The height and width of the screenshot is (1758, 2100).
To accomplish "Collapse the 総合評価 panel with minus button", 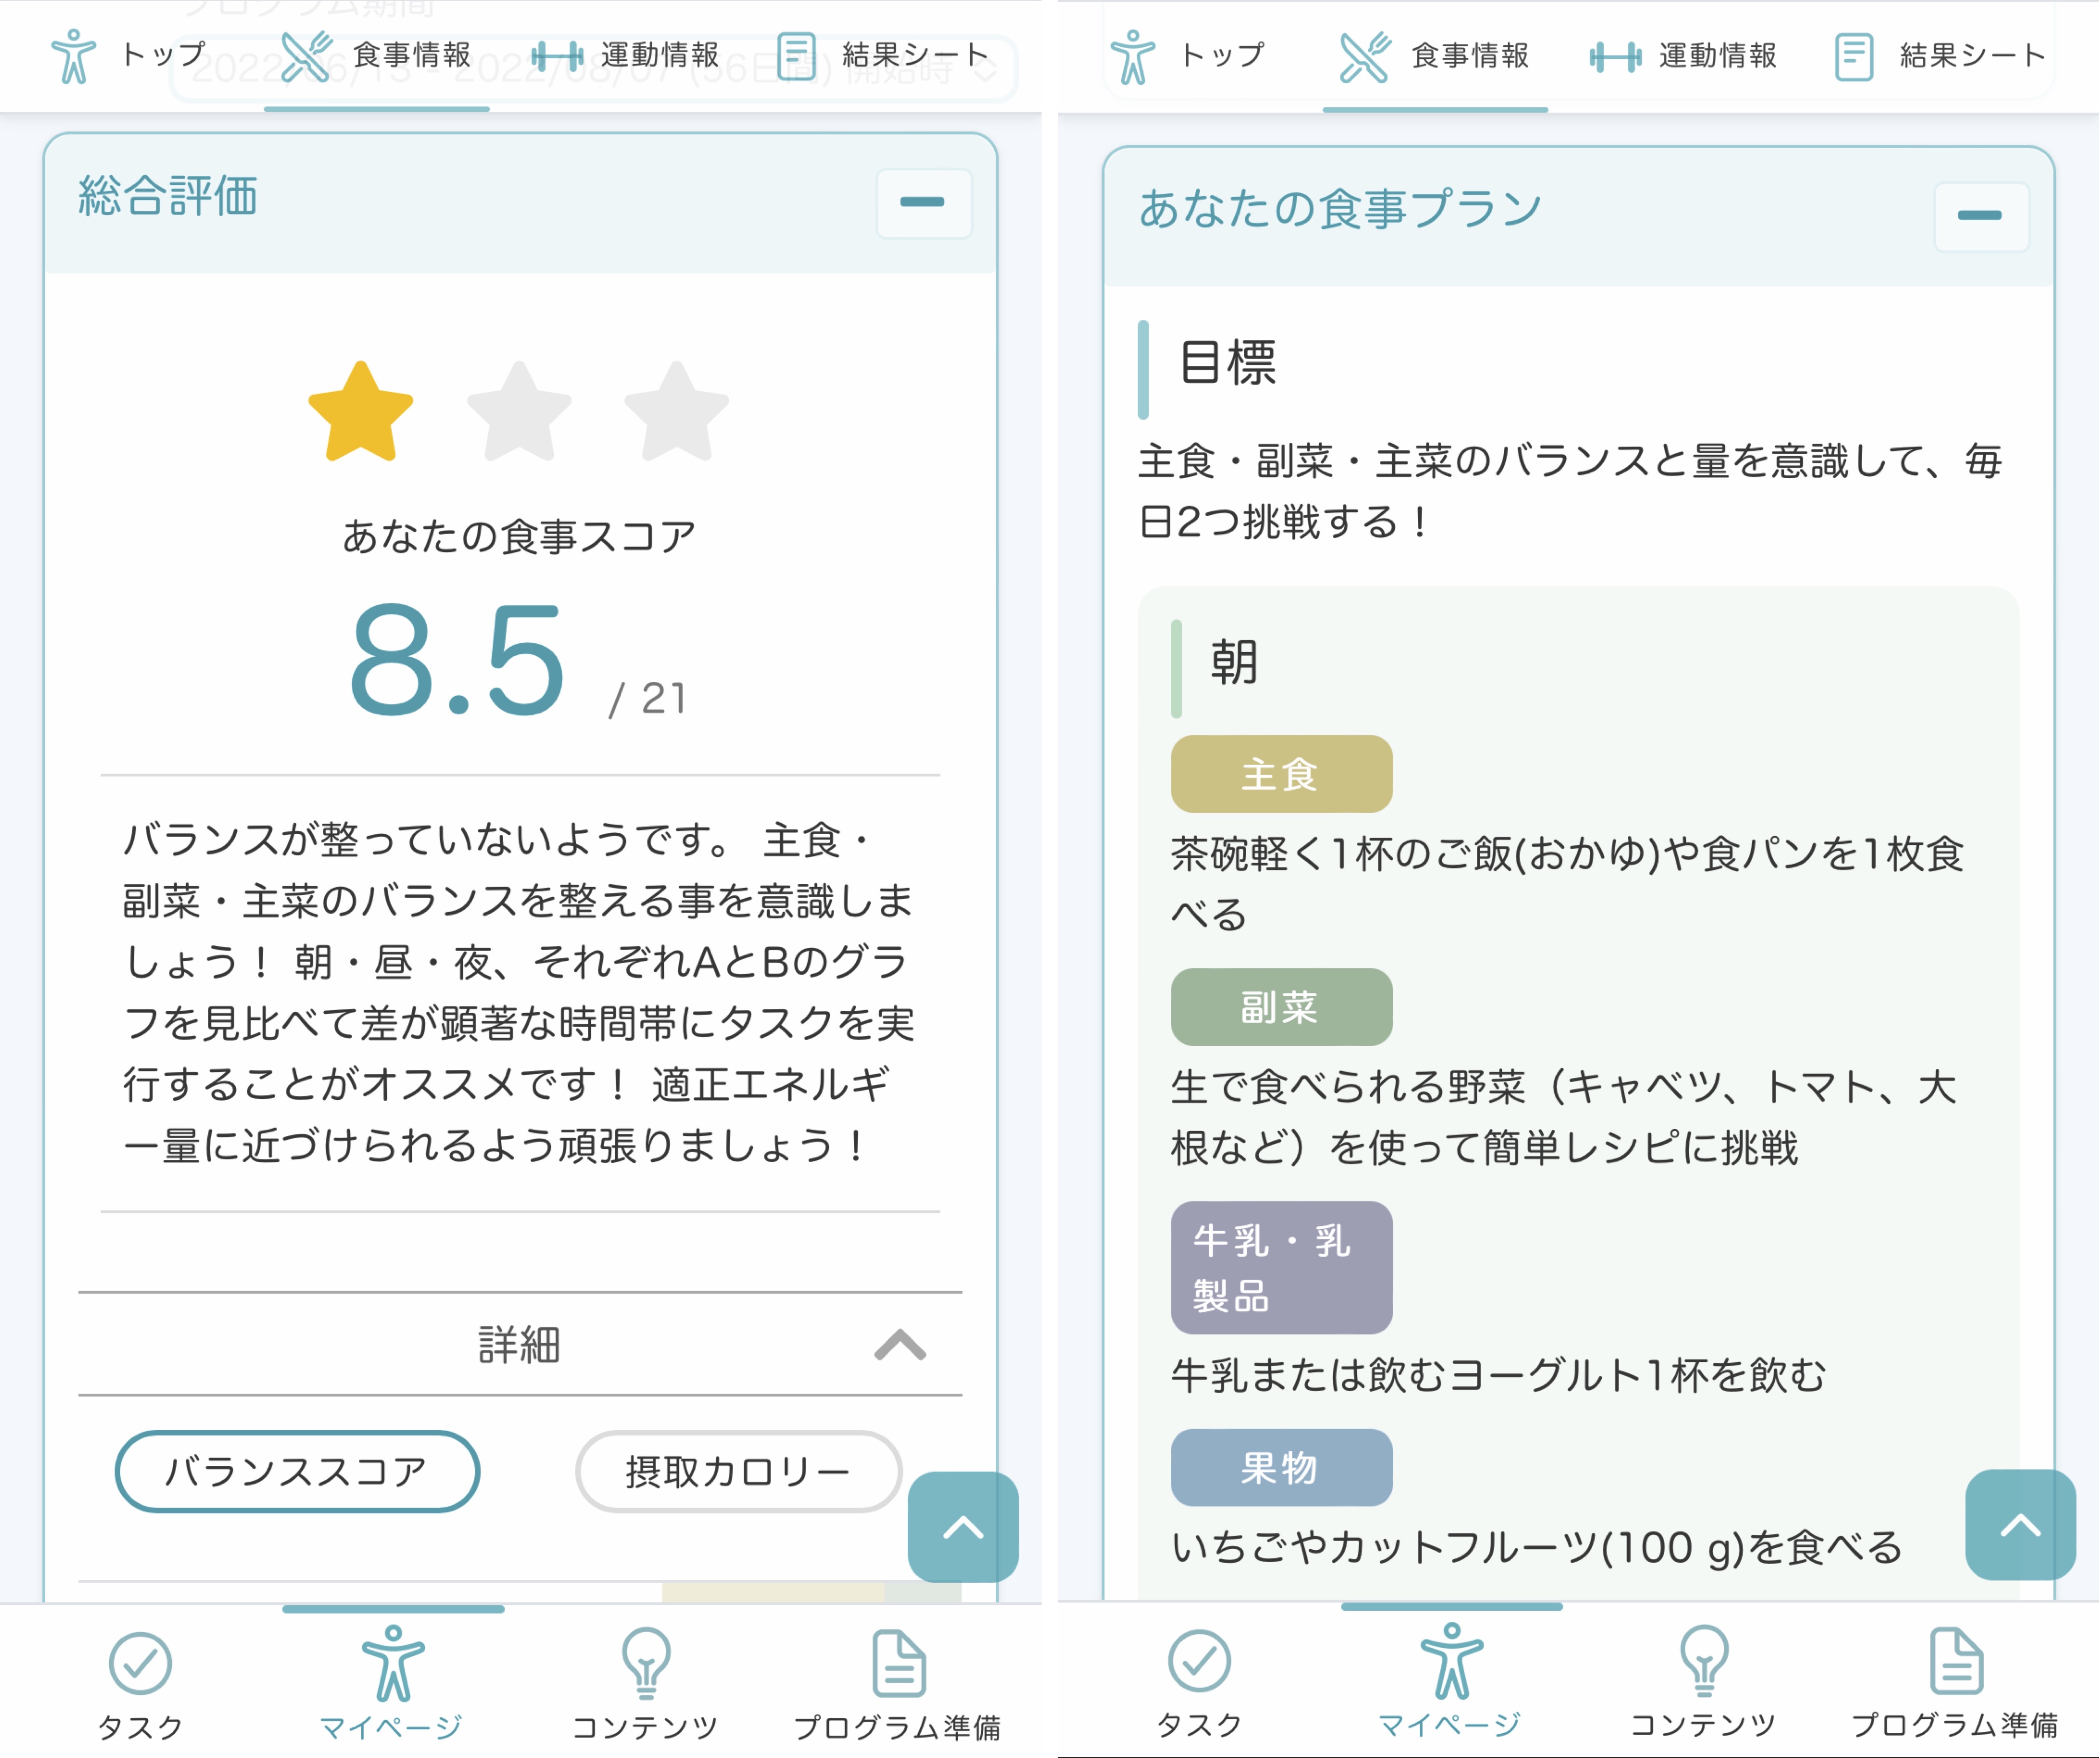I will tap(923, 203).
